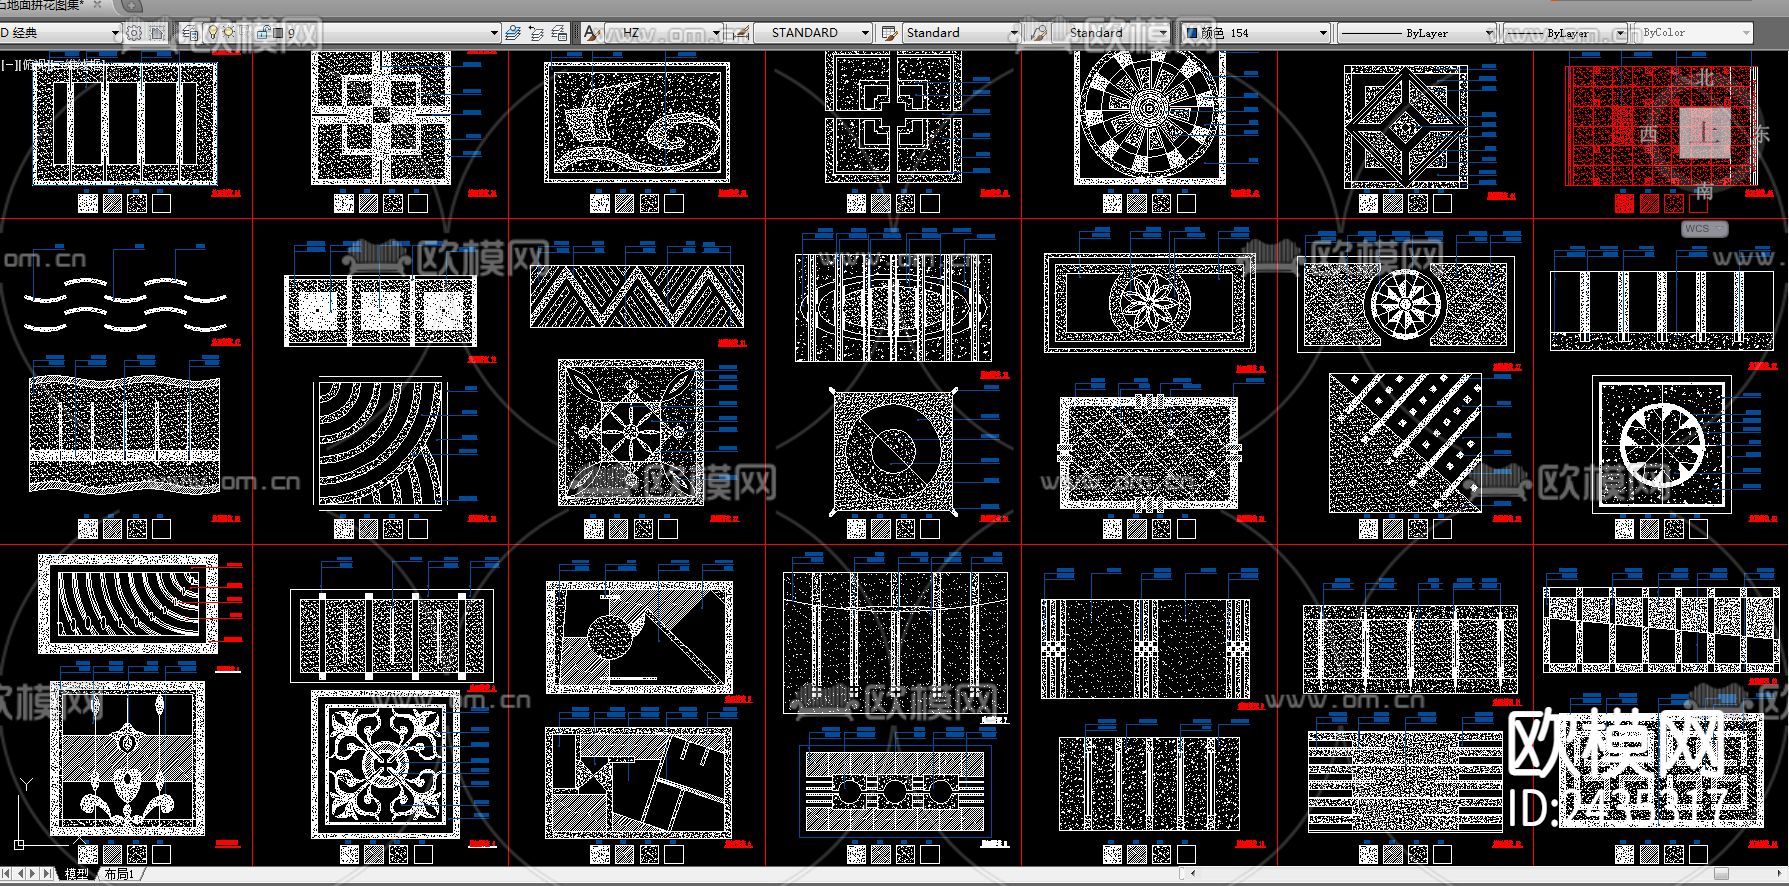Expand the HZ text style dropdown

pyautogui.click(x=716, y=33)
